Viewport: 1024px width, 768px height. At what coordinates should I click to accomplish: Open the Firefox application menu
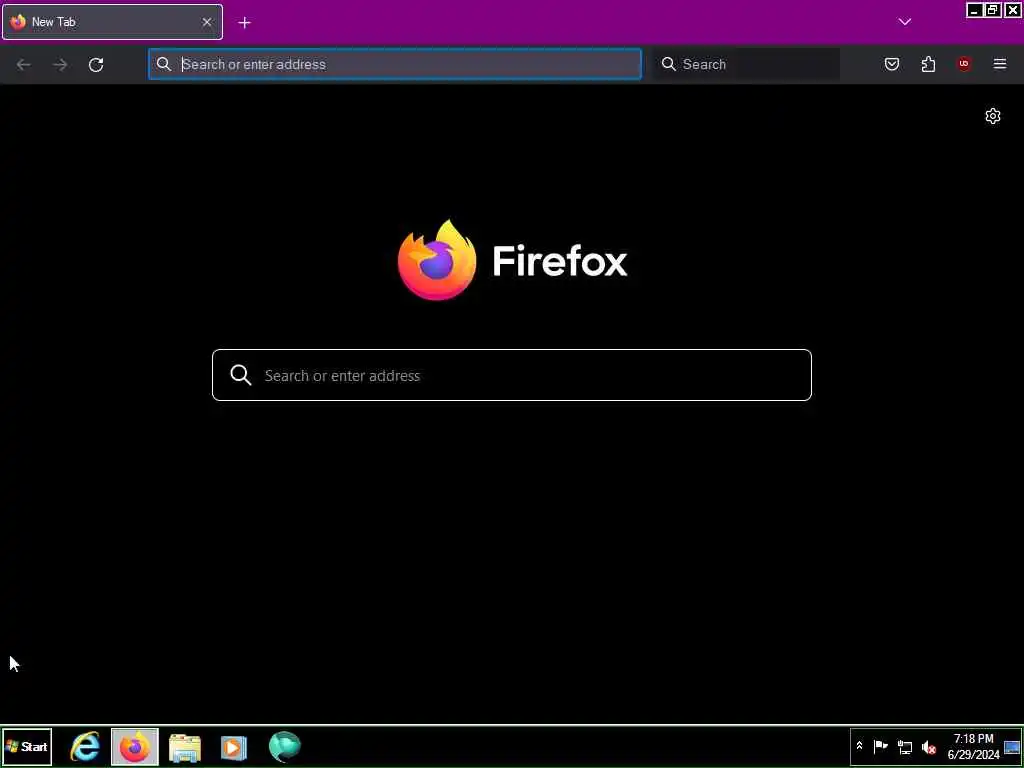[1000, 64]
